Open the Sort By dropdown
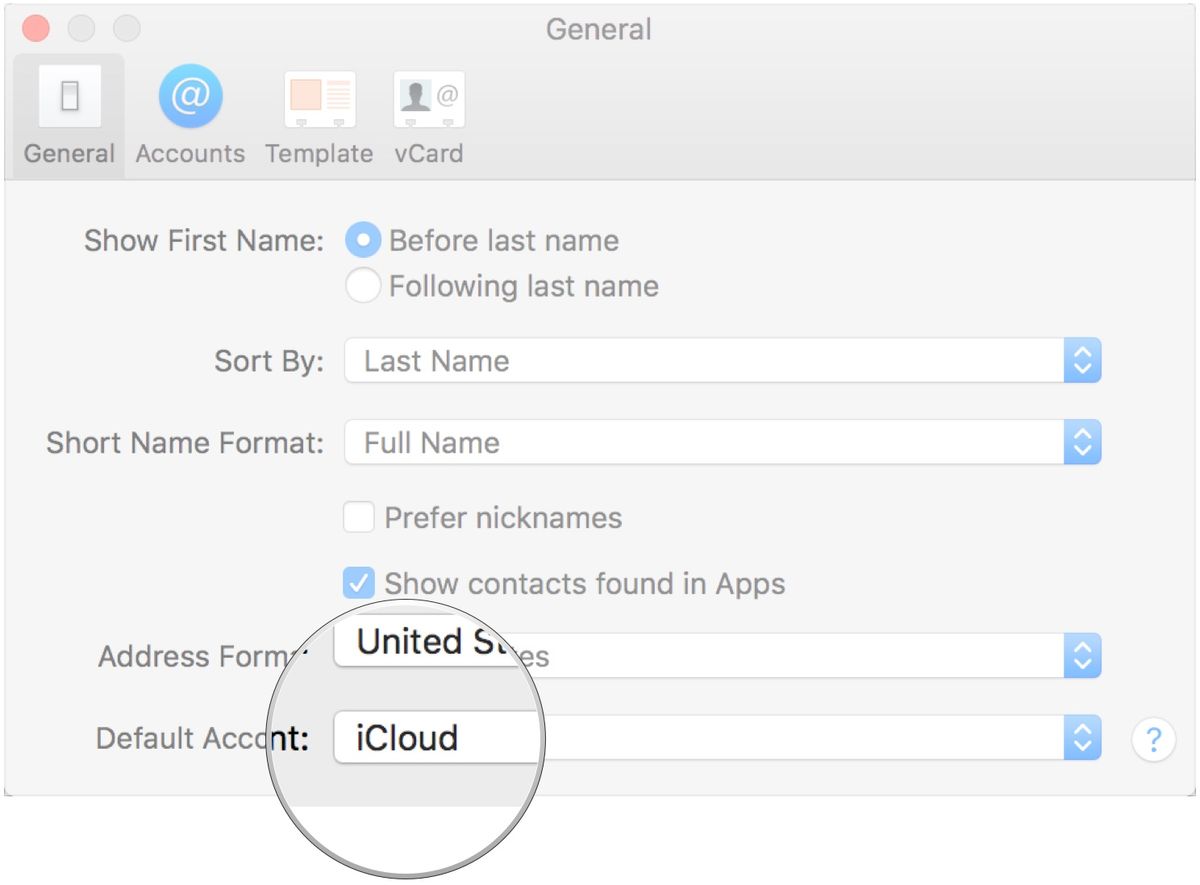Image resolution: width=1200 pixels, height=885 pixels. pos(720,361)
